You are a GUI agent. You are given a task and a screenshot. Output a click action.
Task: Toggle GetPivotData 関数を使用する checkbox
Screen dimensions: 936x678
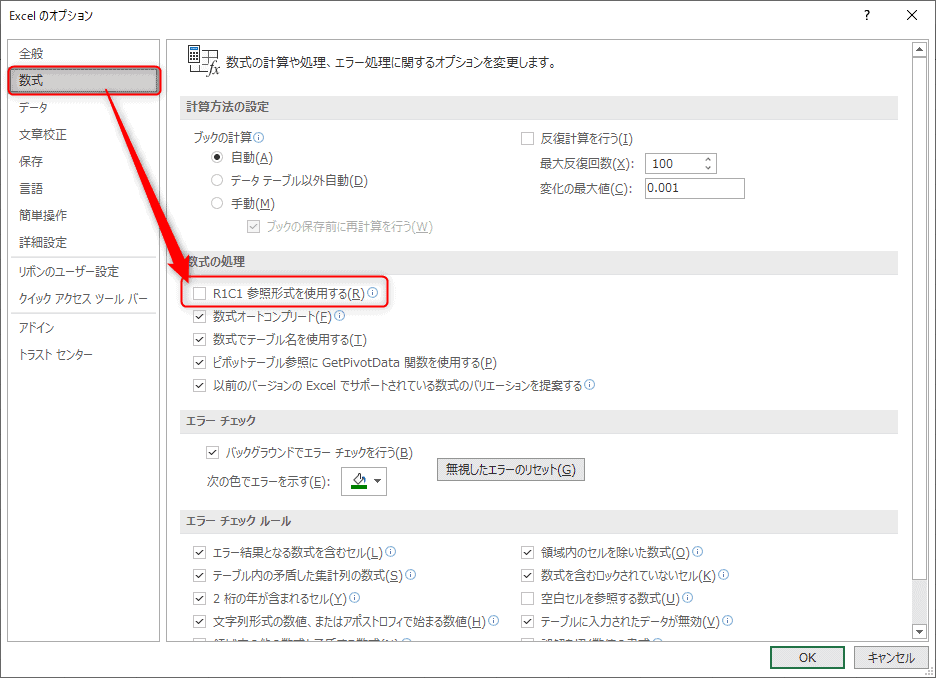click(x=199, y=362)
